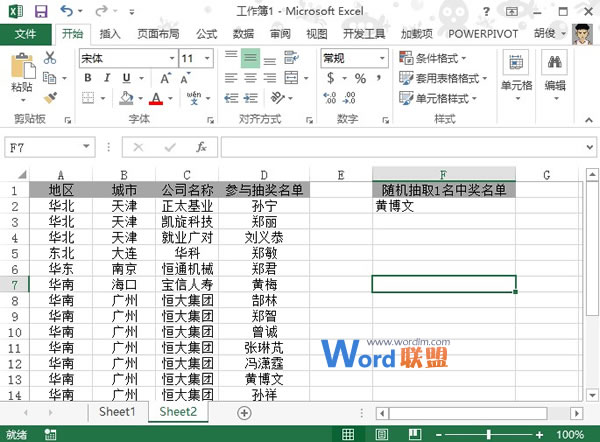Switch to the POWERPIVOT tab
600x442 pixels.
point(483,34)
